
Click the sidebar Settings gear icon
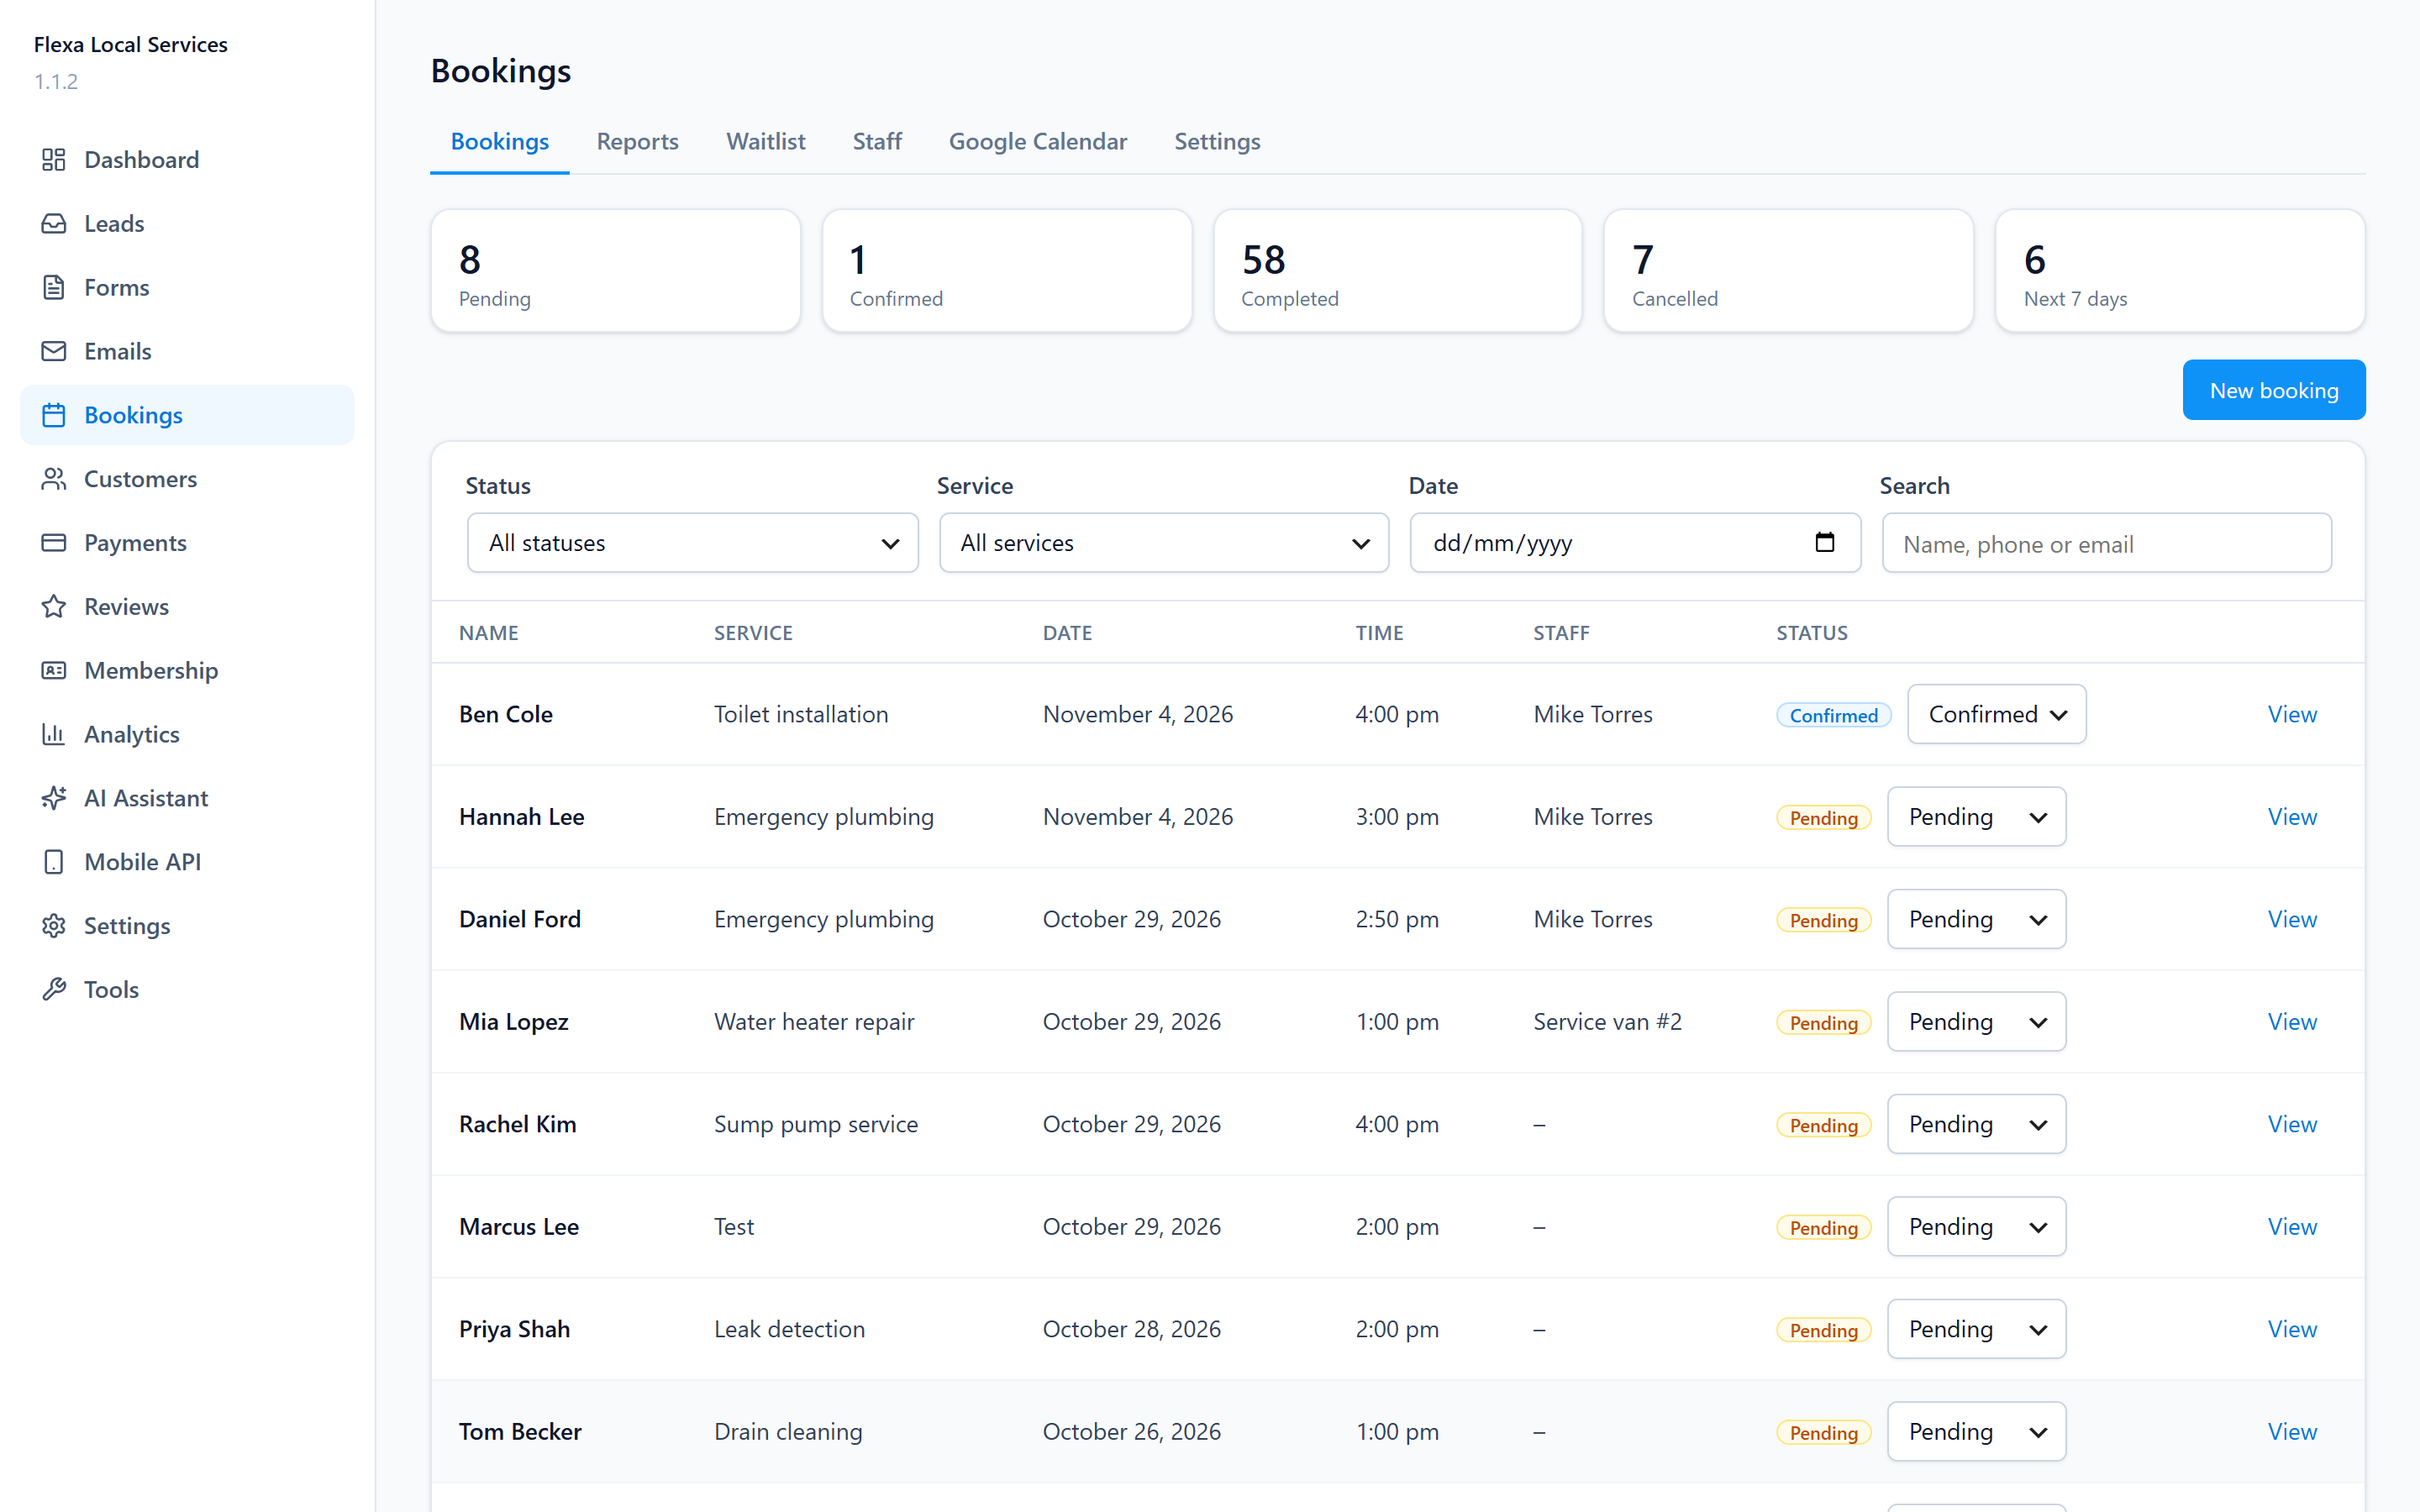54,926
